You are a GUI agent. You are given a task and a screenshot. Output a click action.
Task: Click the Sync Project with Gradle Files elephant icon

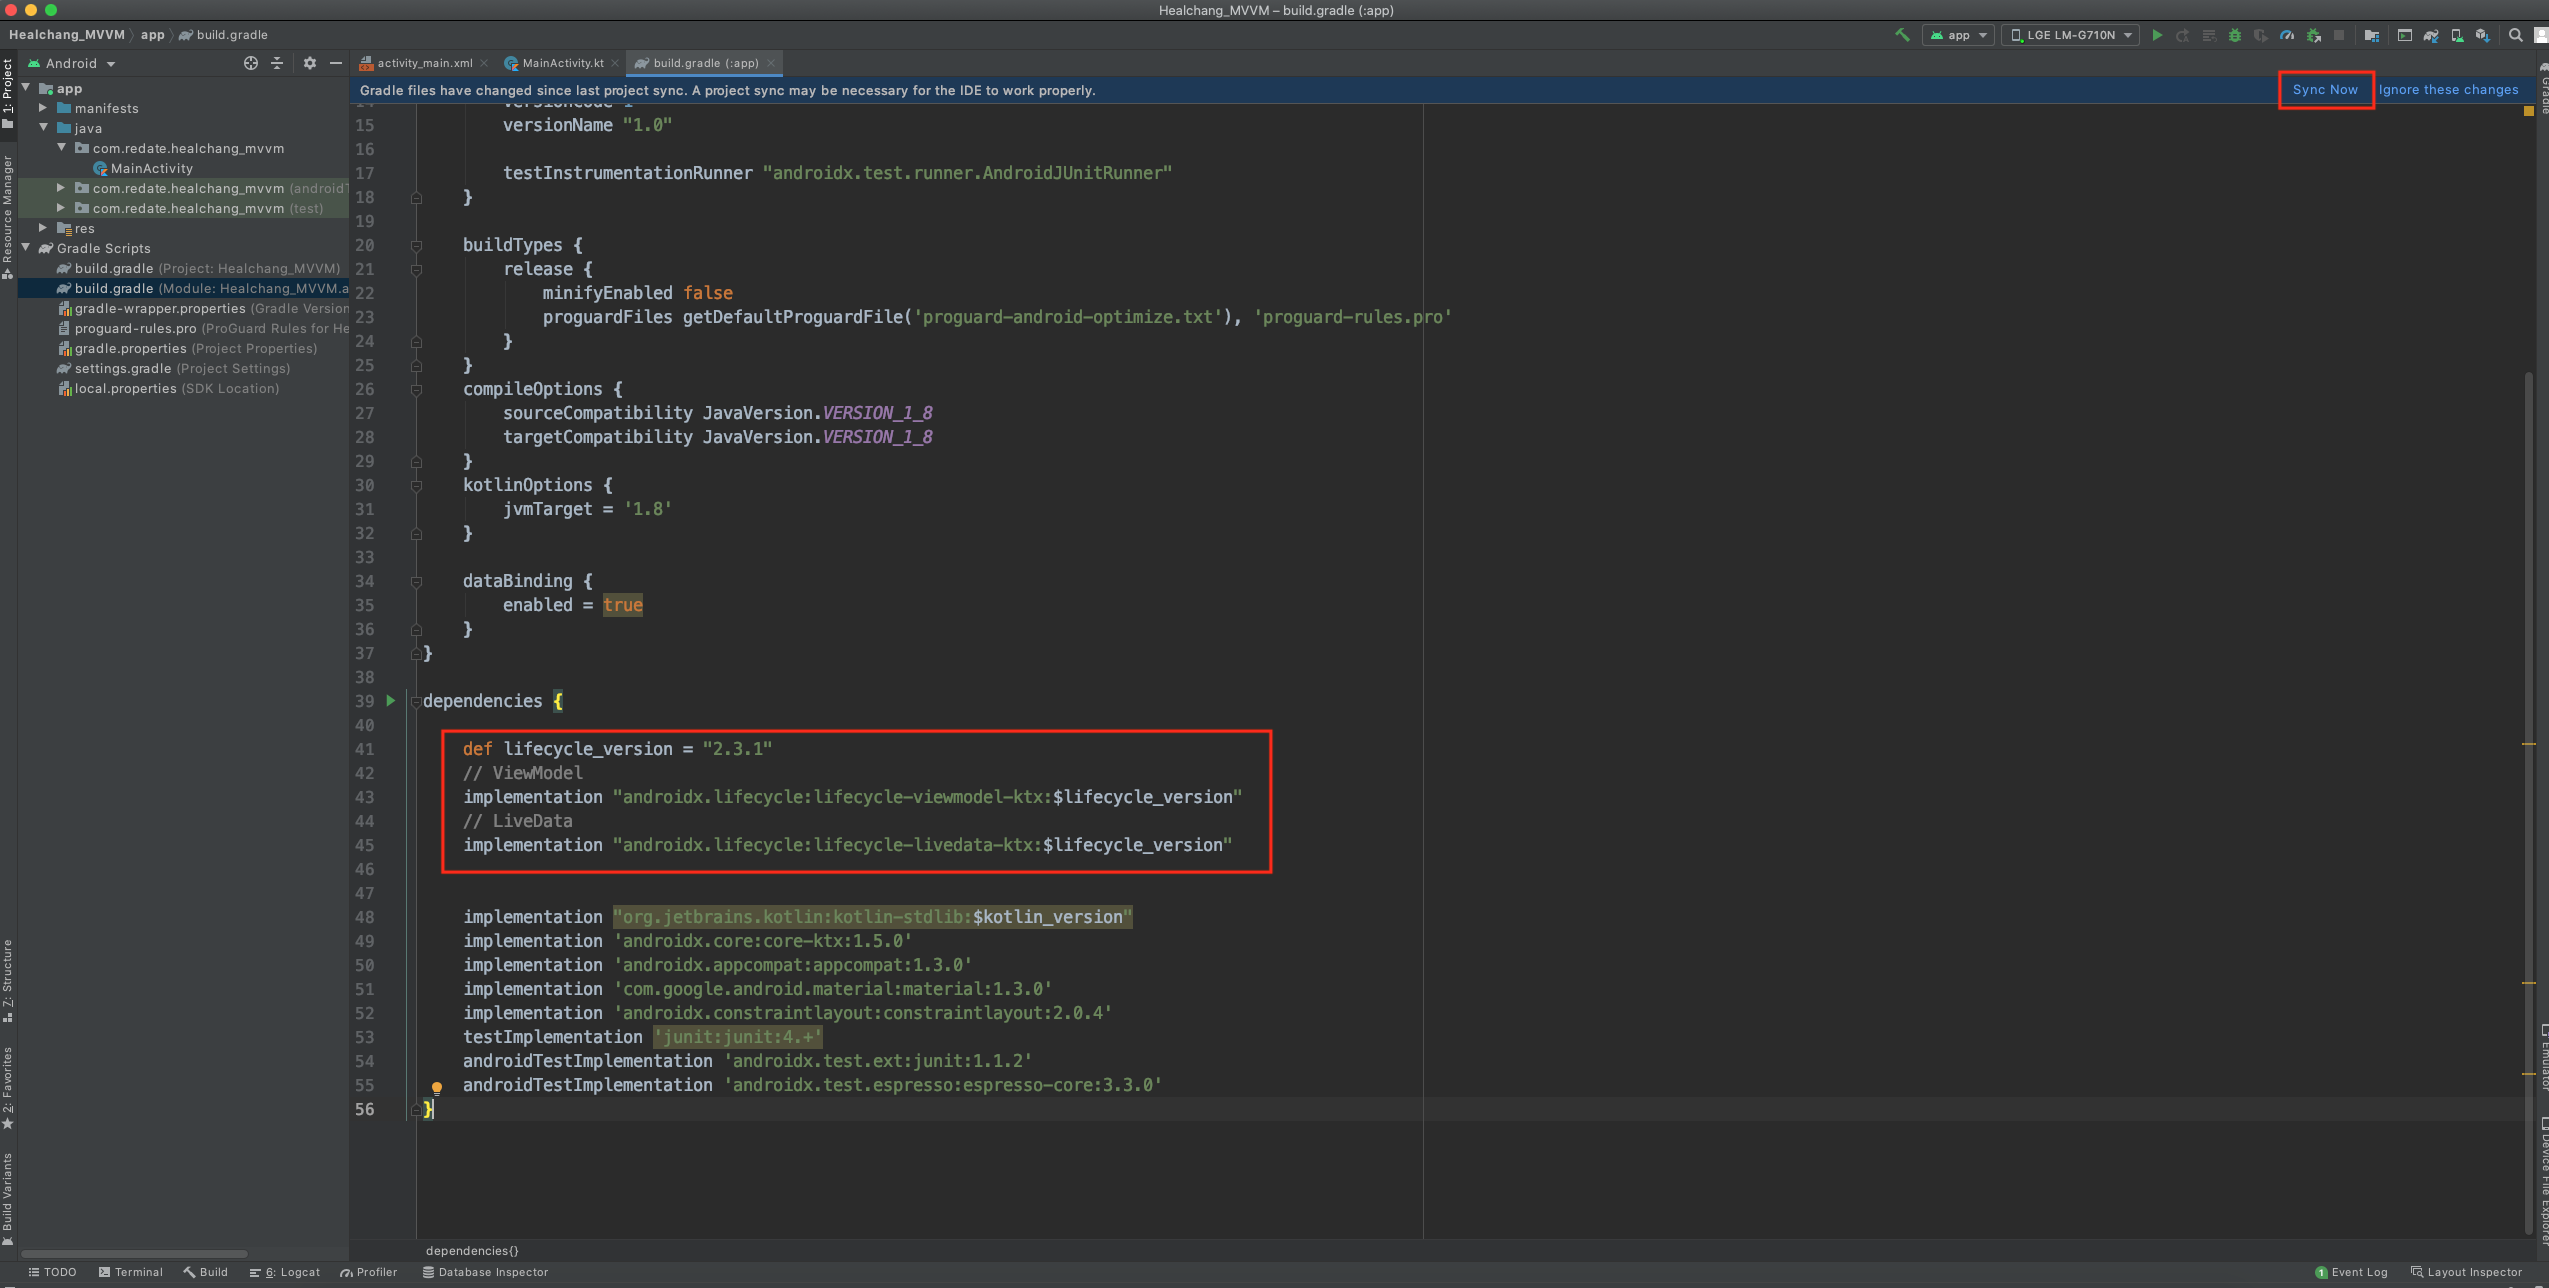coord(2431,35)
